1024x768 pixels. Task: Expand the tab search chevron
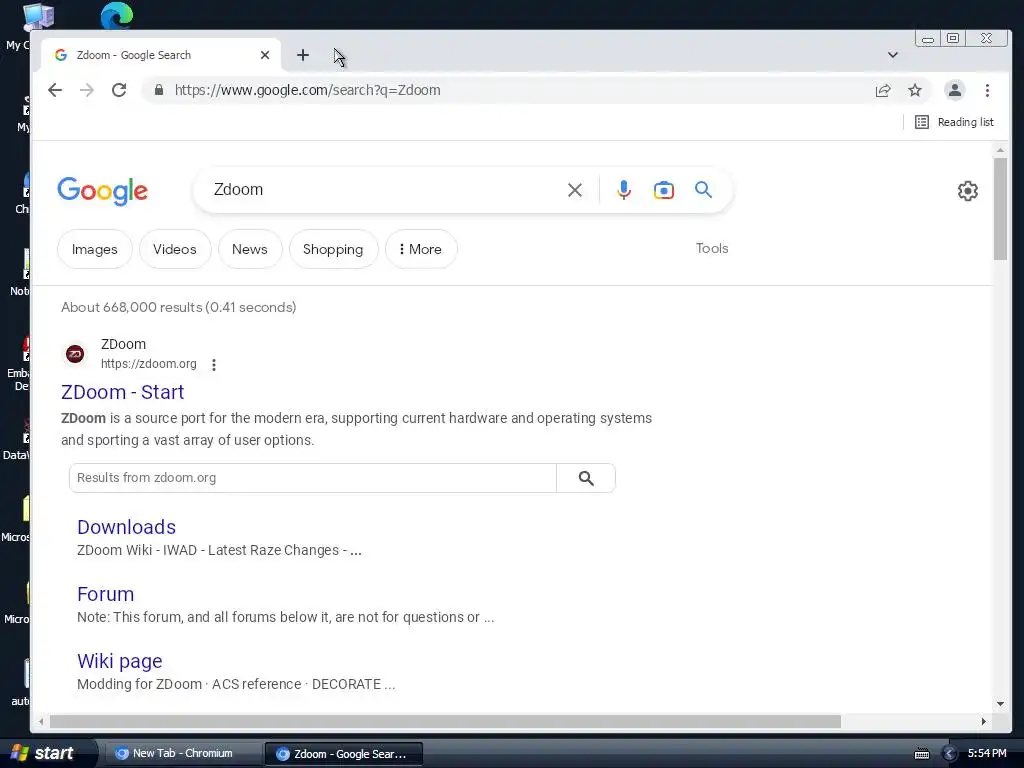tap(893, 55)
